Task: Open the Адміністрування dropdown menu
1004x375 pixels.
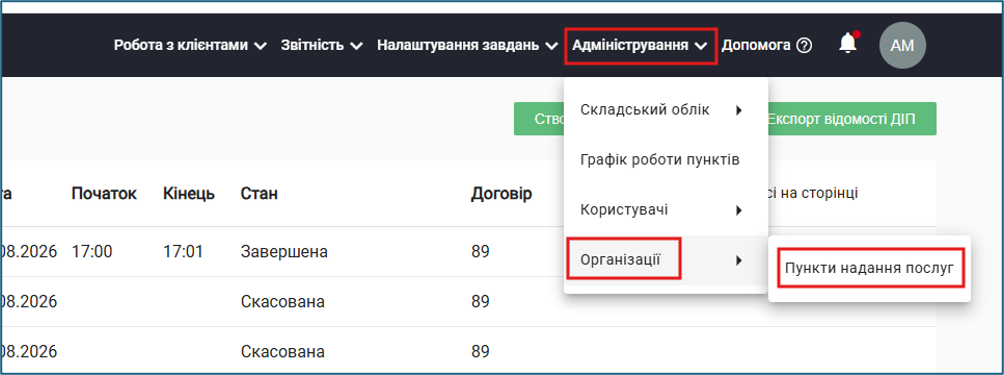Action: (640, 45)
